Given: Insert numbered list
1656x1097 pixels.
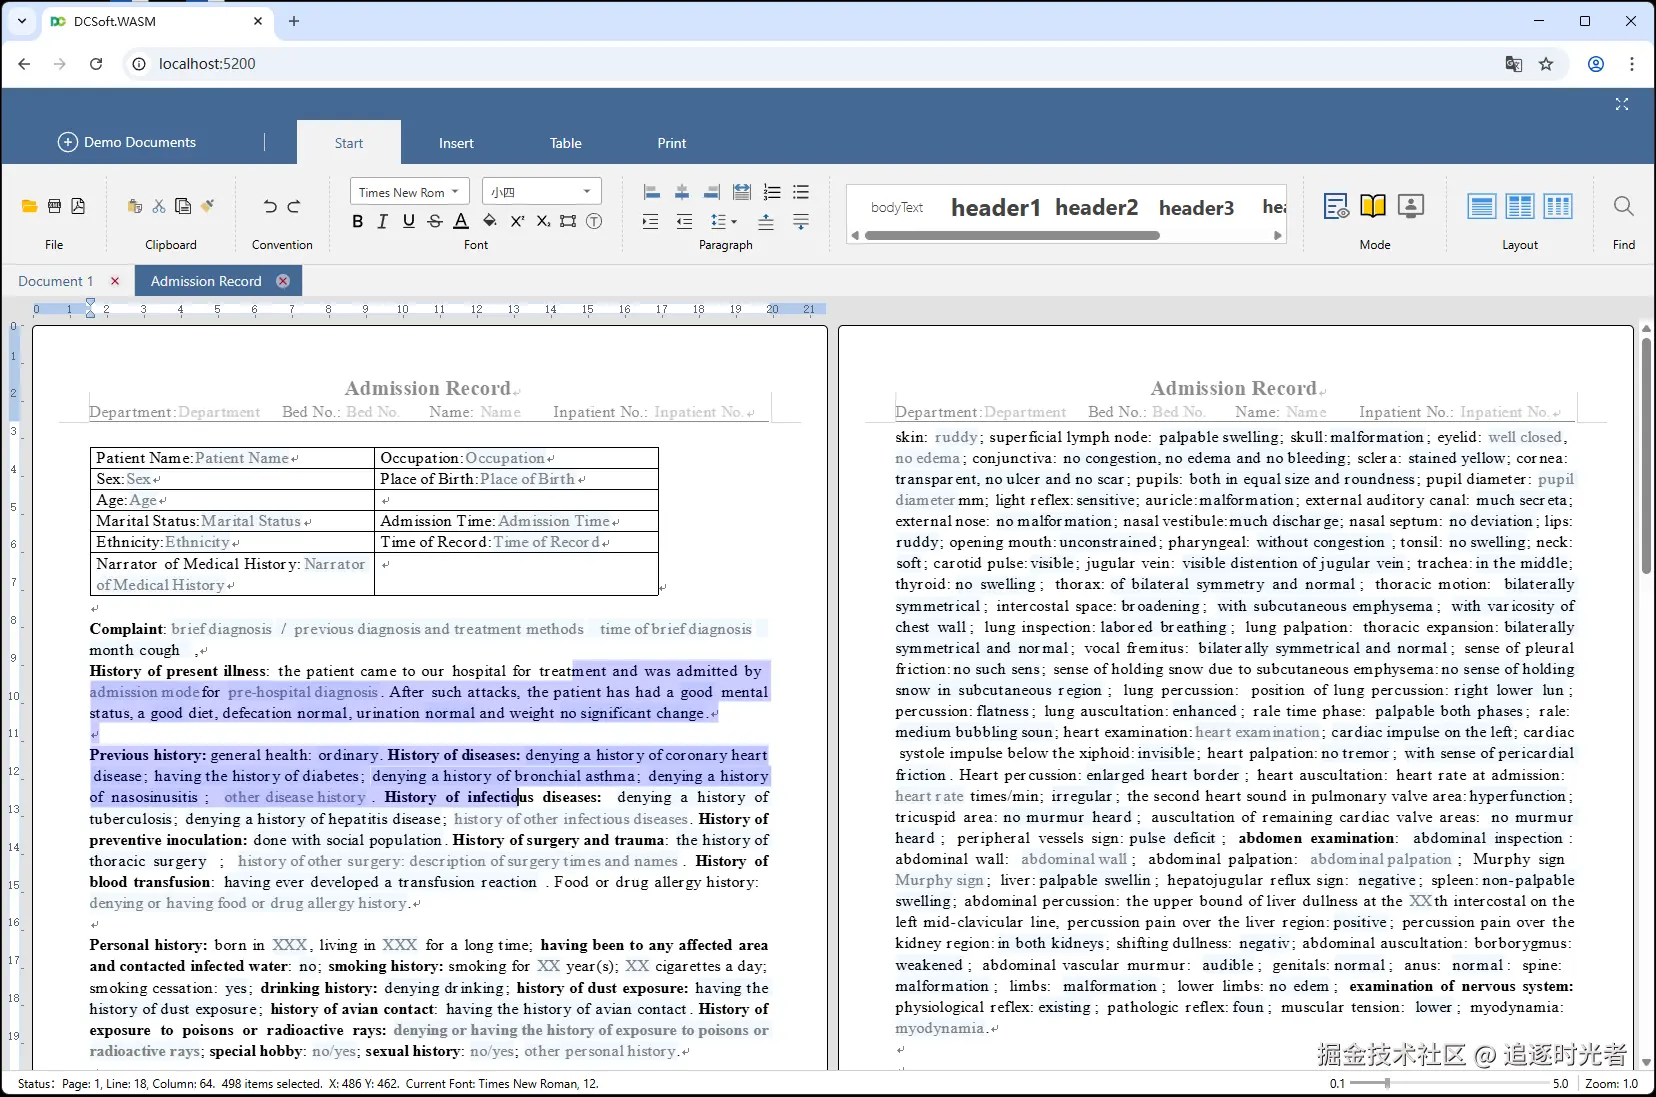Looking at the screenshot, I should point(772,192).
